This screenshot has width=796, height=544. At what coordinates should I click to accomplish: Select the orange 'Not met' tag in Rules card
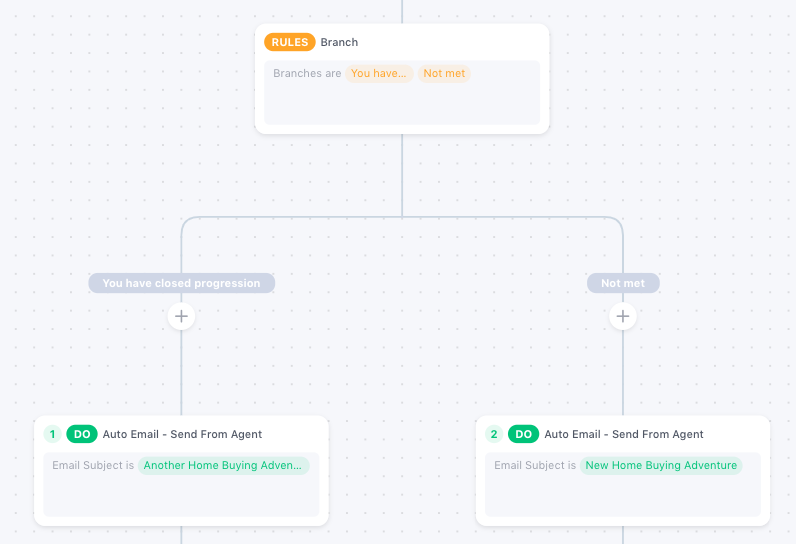tap(444, 73)
